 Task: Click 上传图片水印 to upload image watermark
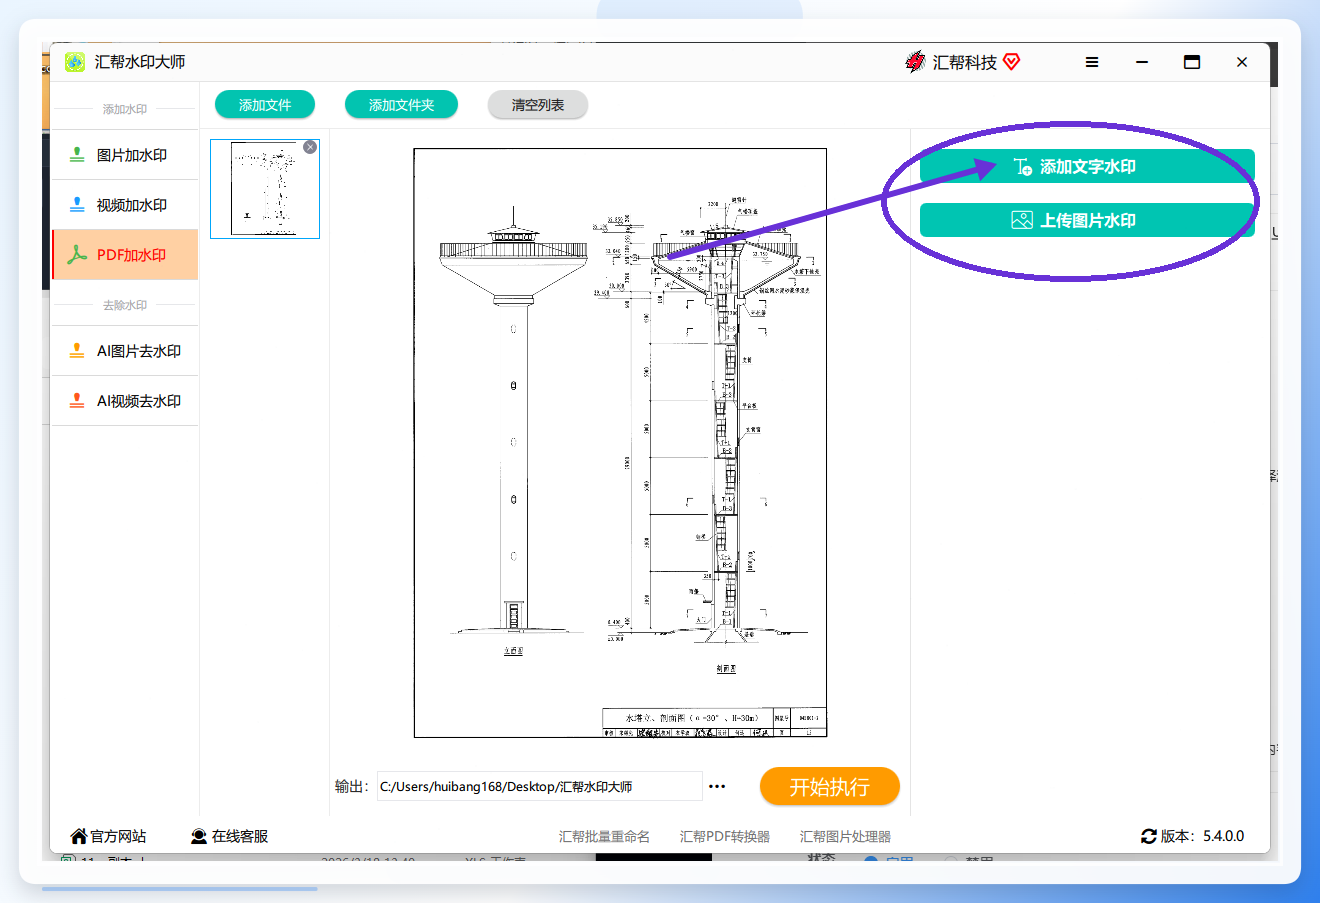tap(1087, 220)
